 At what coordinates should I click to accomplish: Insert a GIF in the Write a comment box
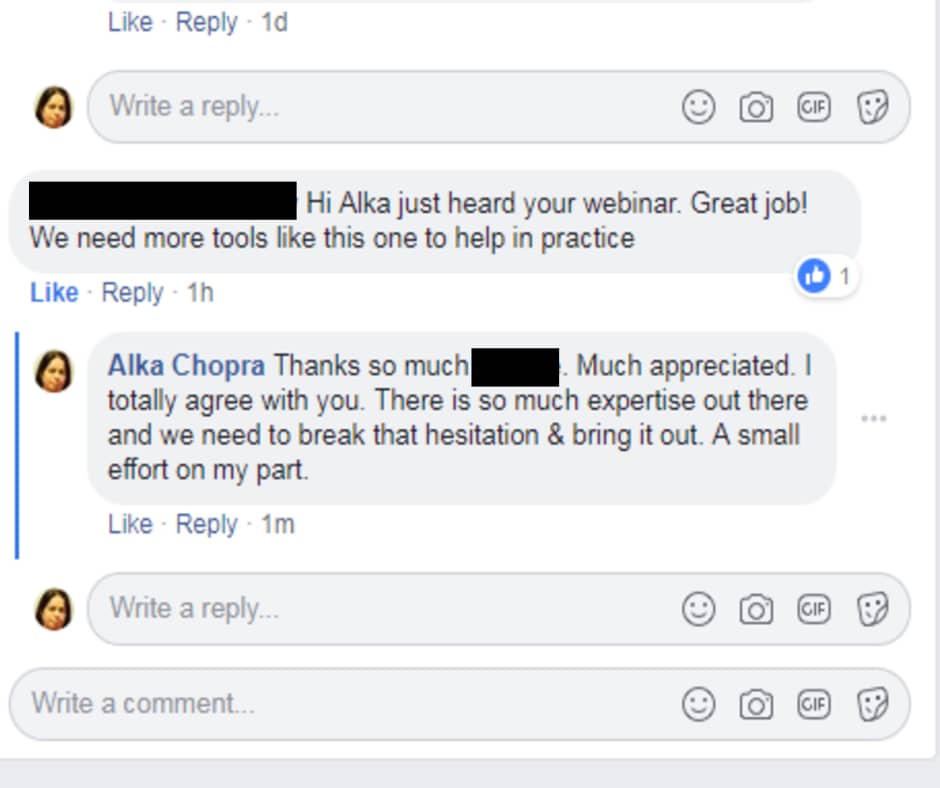click(x=814, y=704)
